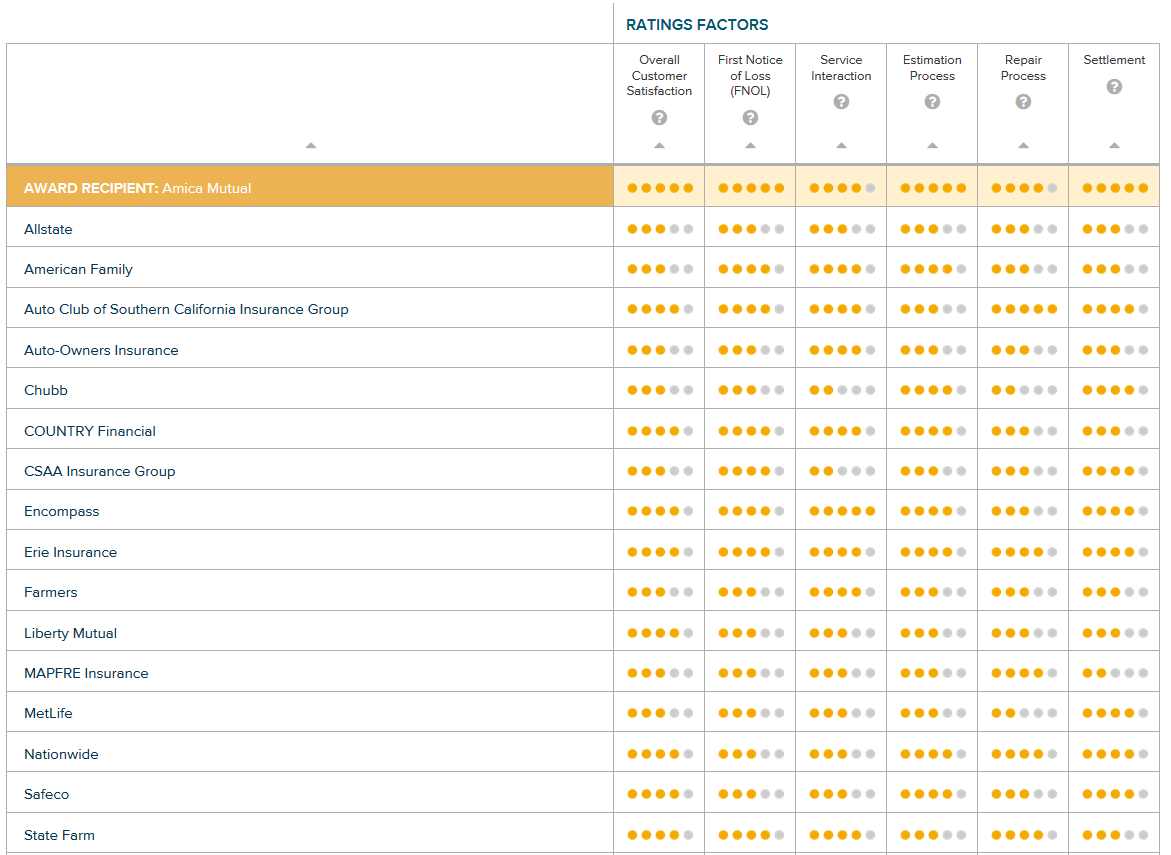Click the Liberty Mutual row name
This screenshot has width=1171, height=855.
[x=70, y=633]
